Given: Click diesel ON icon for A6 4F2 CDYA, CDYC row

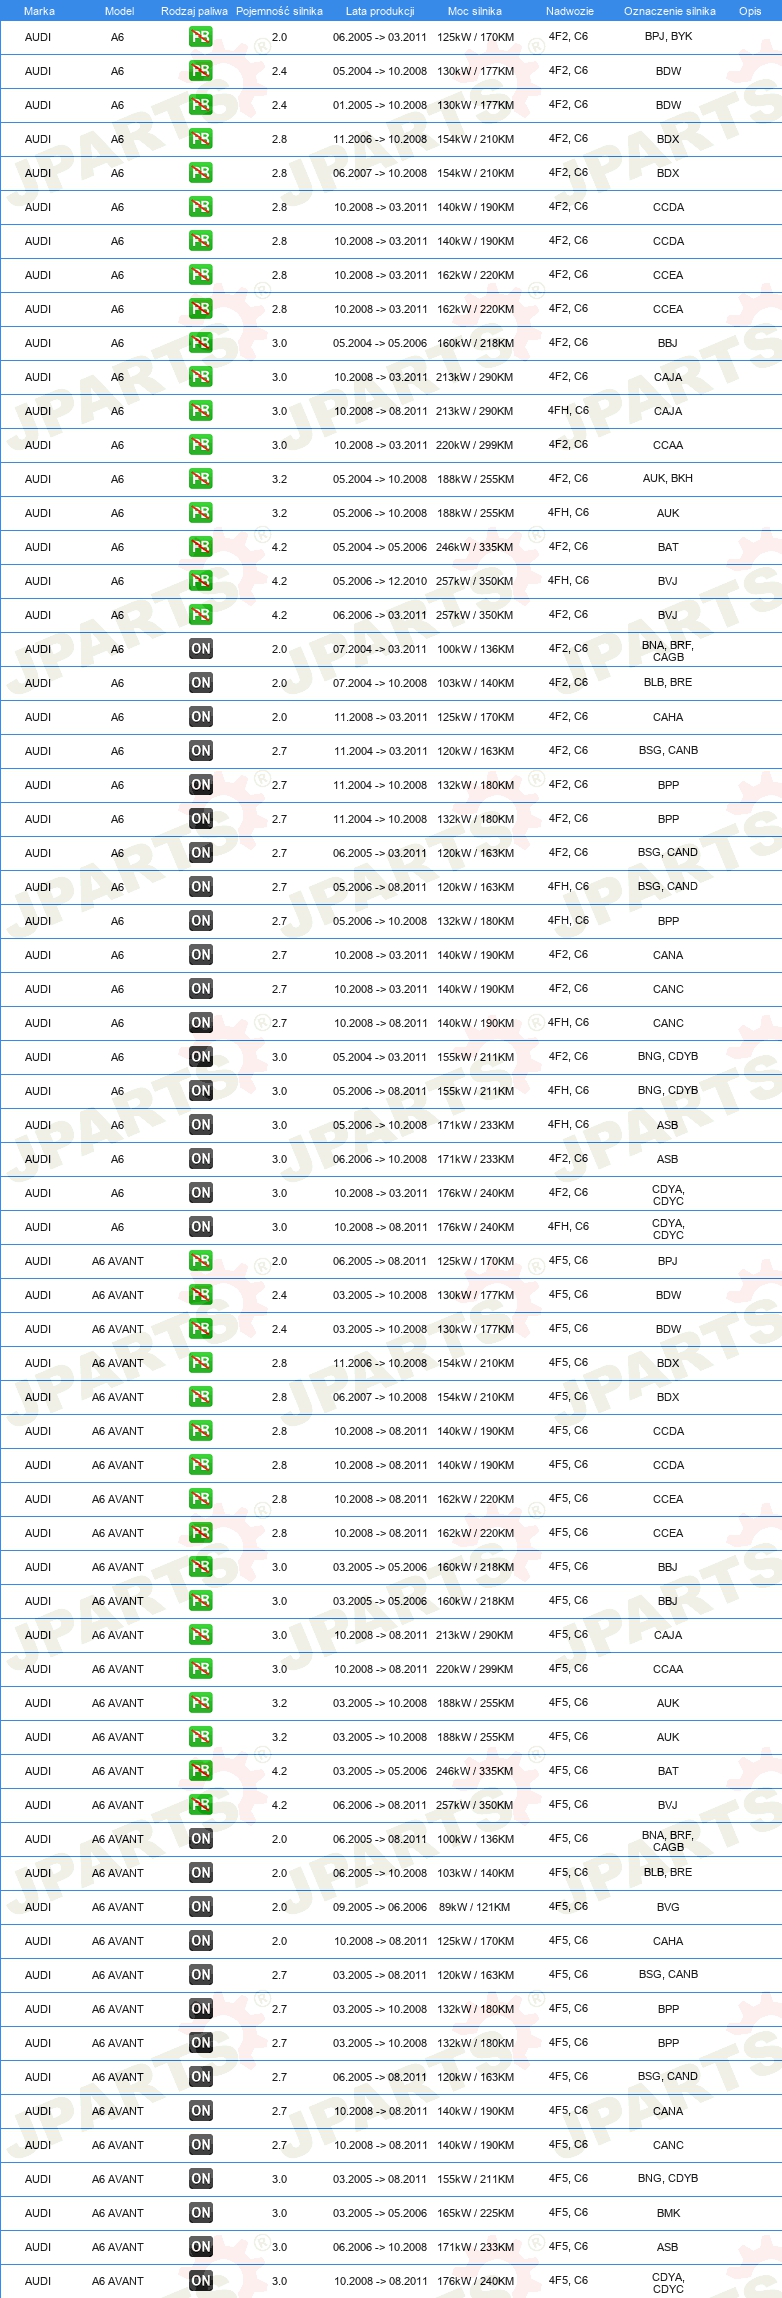Looking at the screenshot, I should 201,1193.
